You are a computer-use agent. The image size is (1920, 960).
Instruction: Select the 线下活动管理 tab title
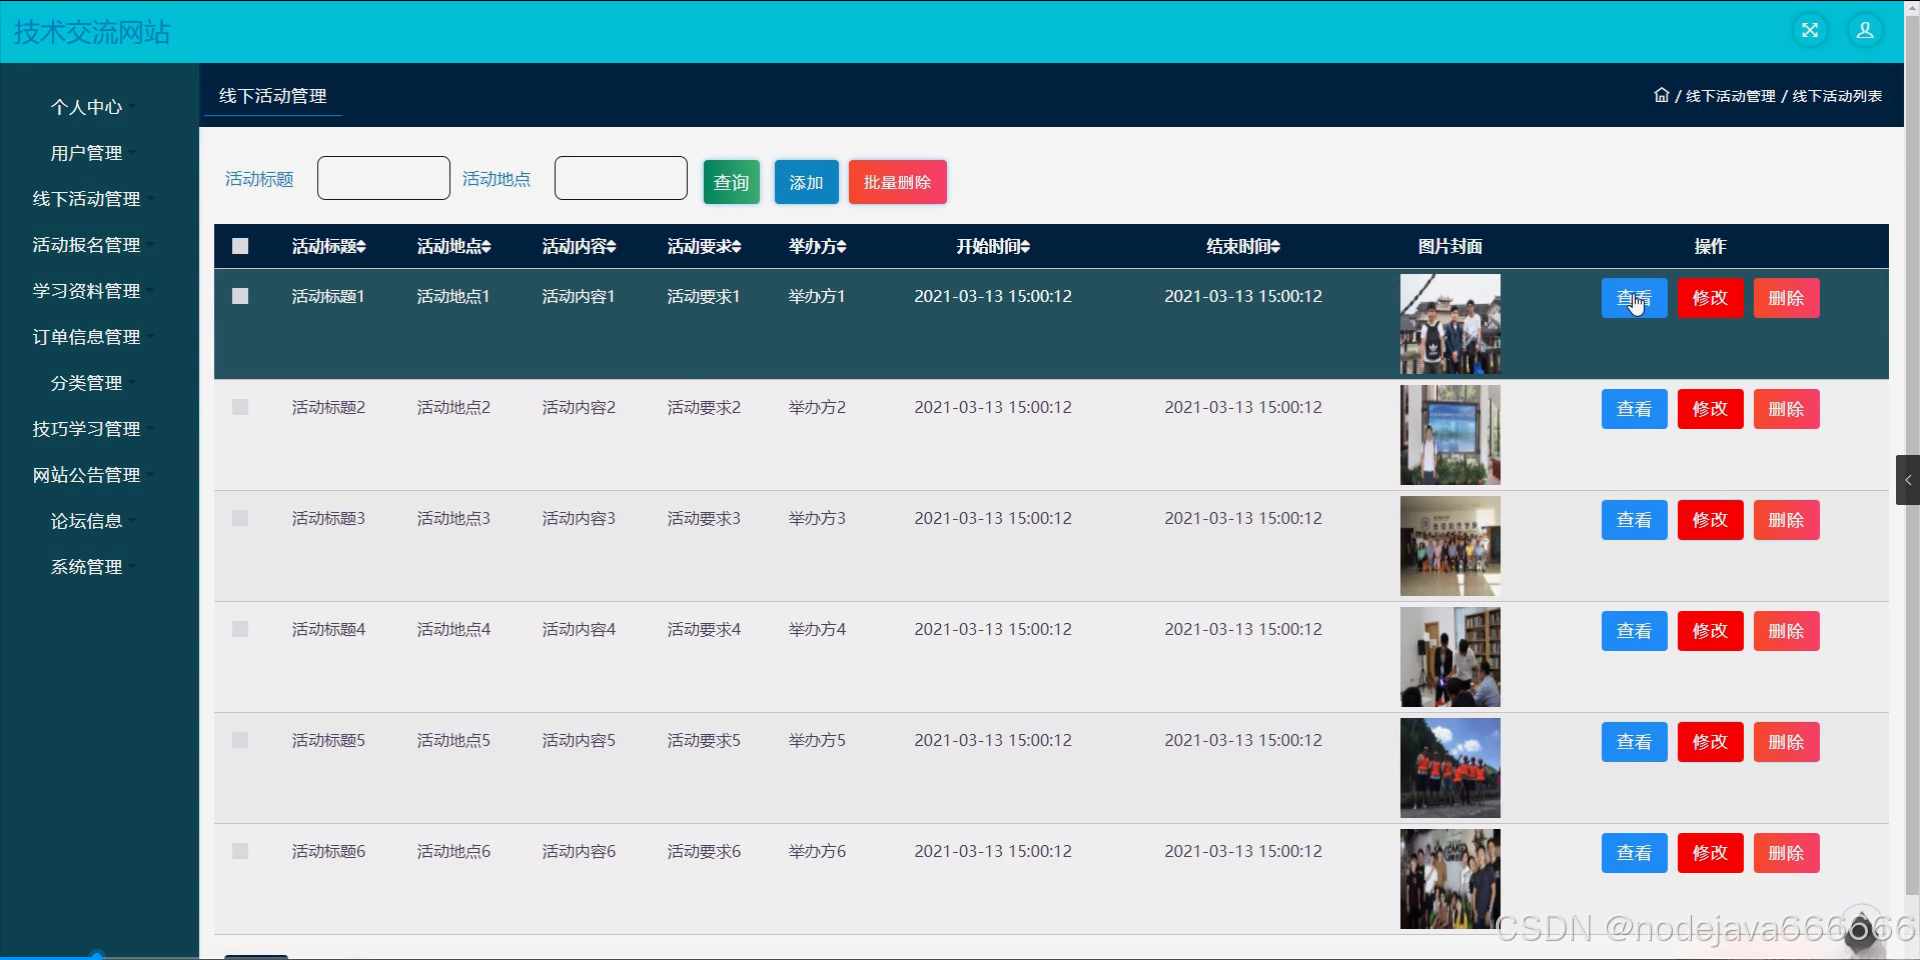click(x=273, y=96)
